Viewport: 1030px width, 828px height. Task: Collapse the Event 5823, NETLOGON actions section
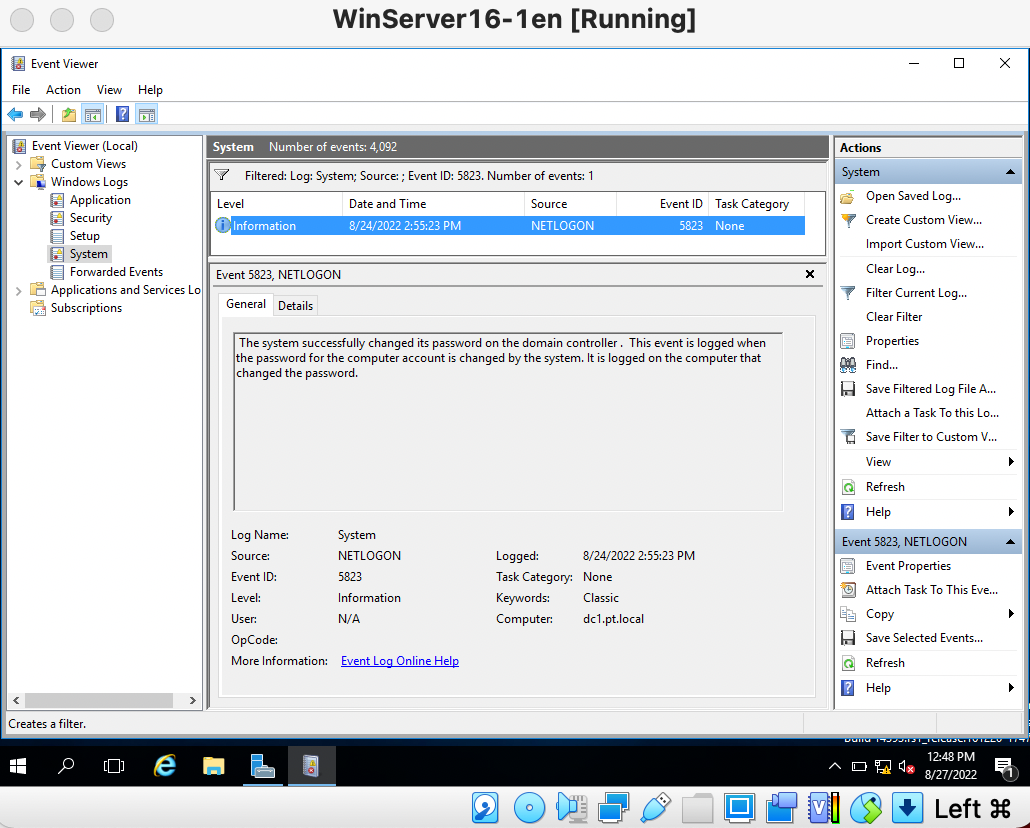point(1010,542)
